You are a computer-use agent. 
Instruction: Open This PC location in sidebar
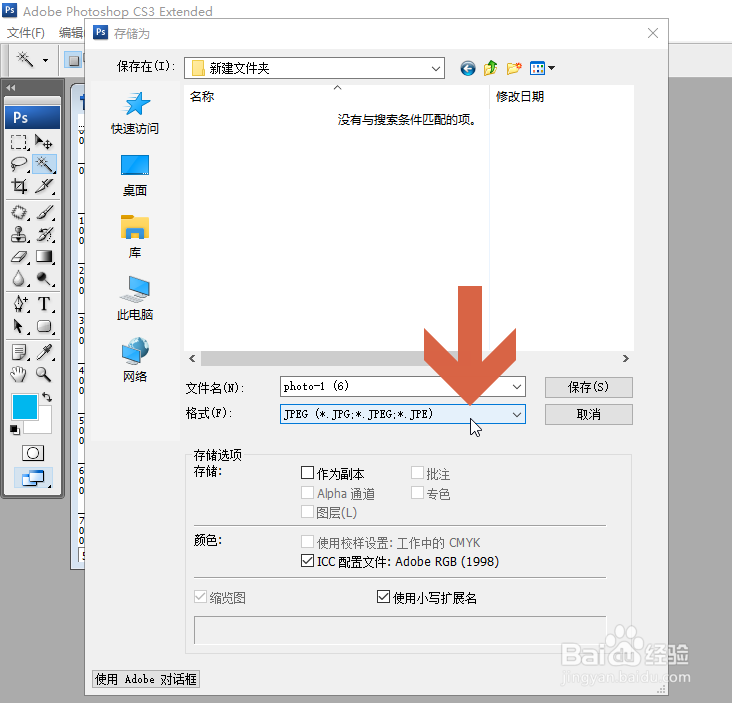tap(135, 299)
